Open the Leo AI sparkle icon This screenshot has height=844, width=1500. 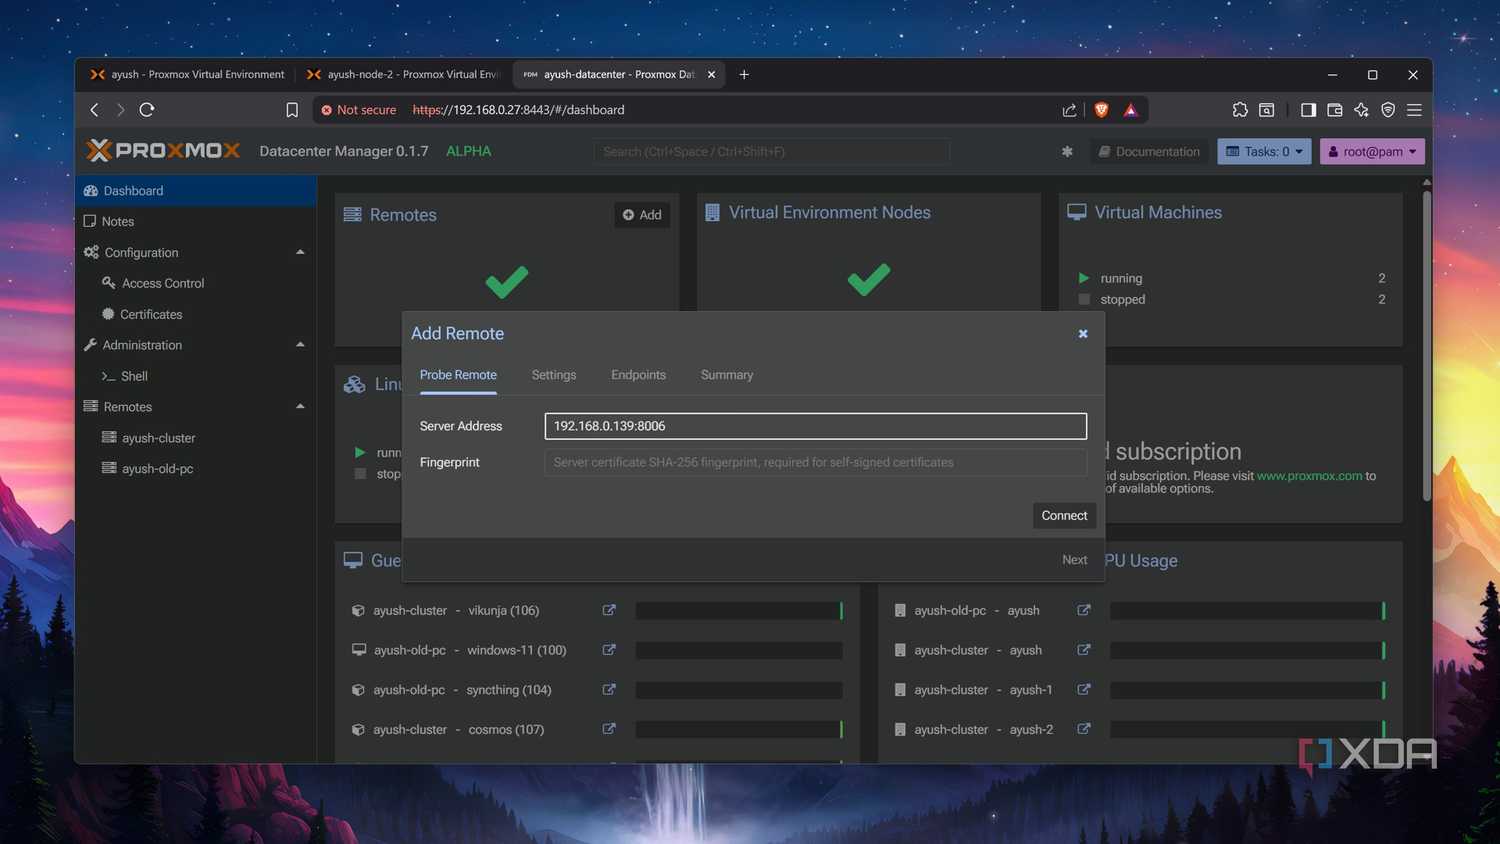[x=1361, y=110]
